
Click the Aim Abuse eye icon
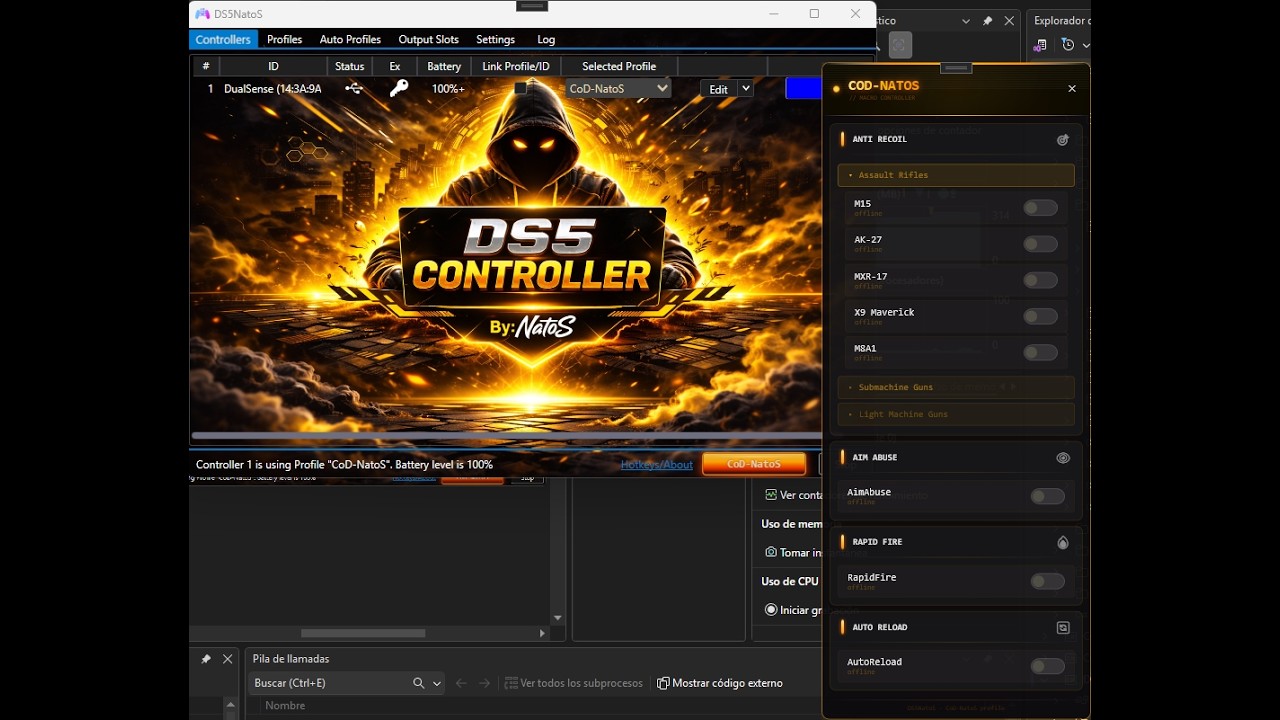pos(1063,458)
